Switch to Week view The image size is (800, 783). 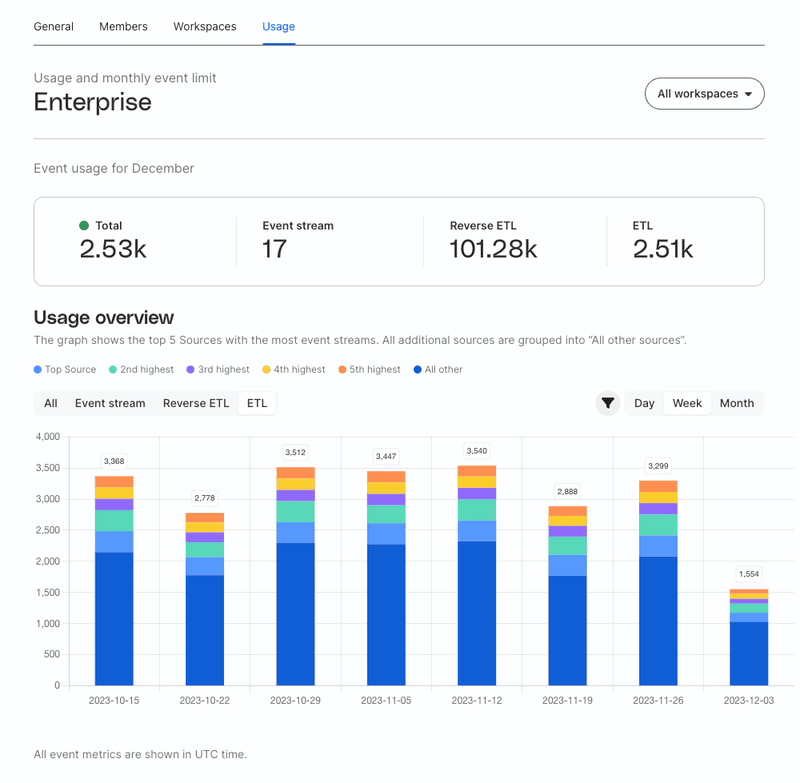(687, 403)
